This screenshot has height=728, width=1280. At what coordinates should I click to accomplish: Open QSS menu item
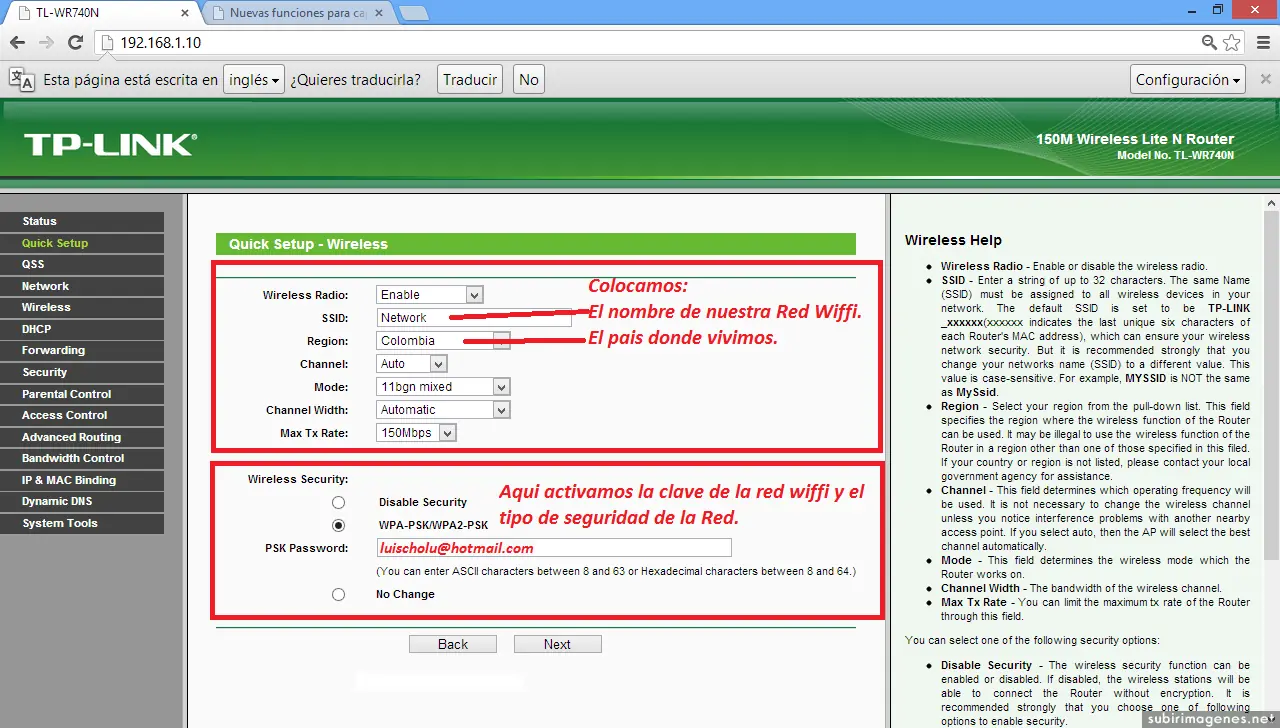tap(82, 264)
